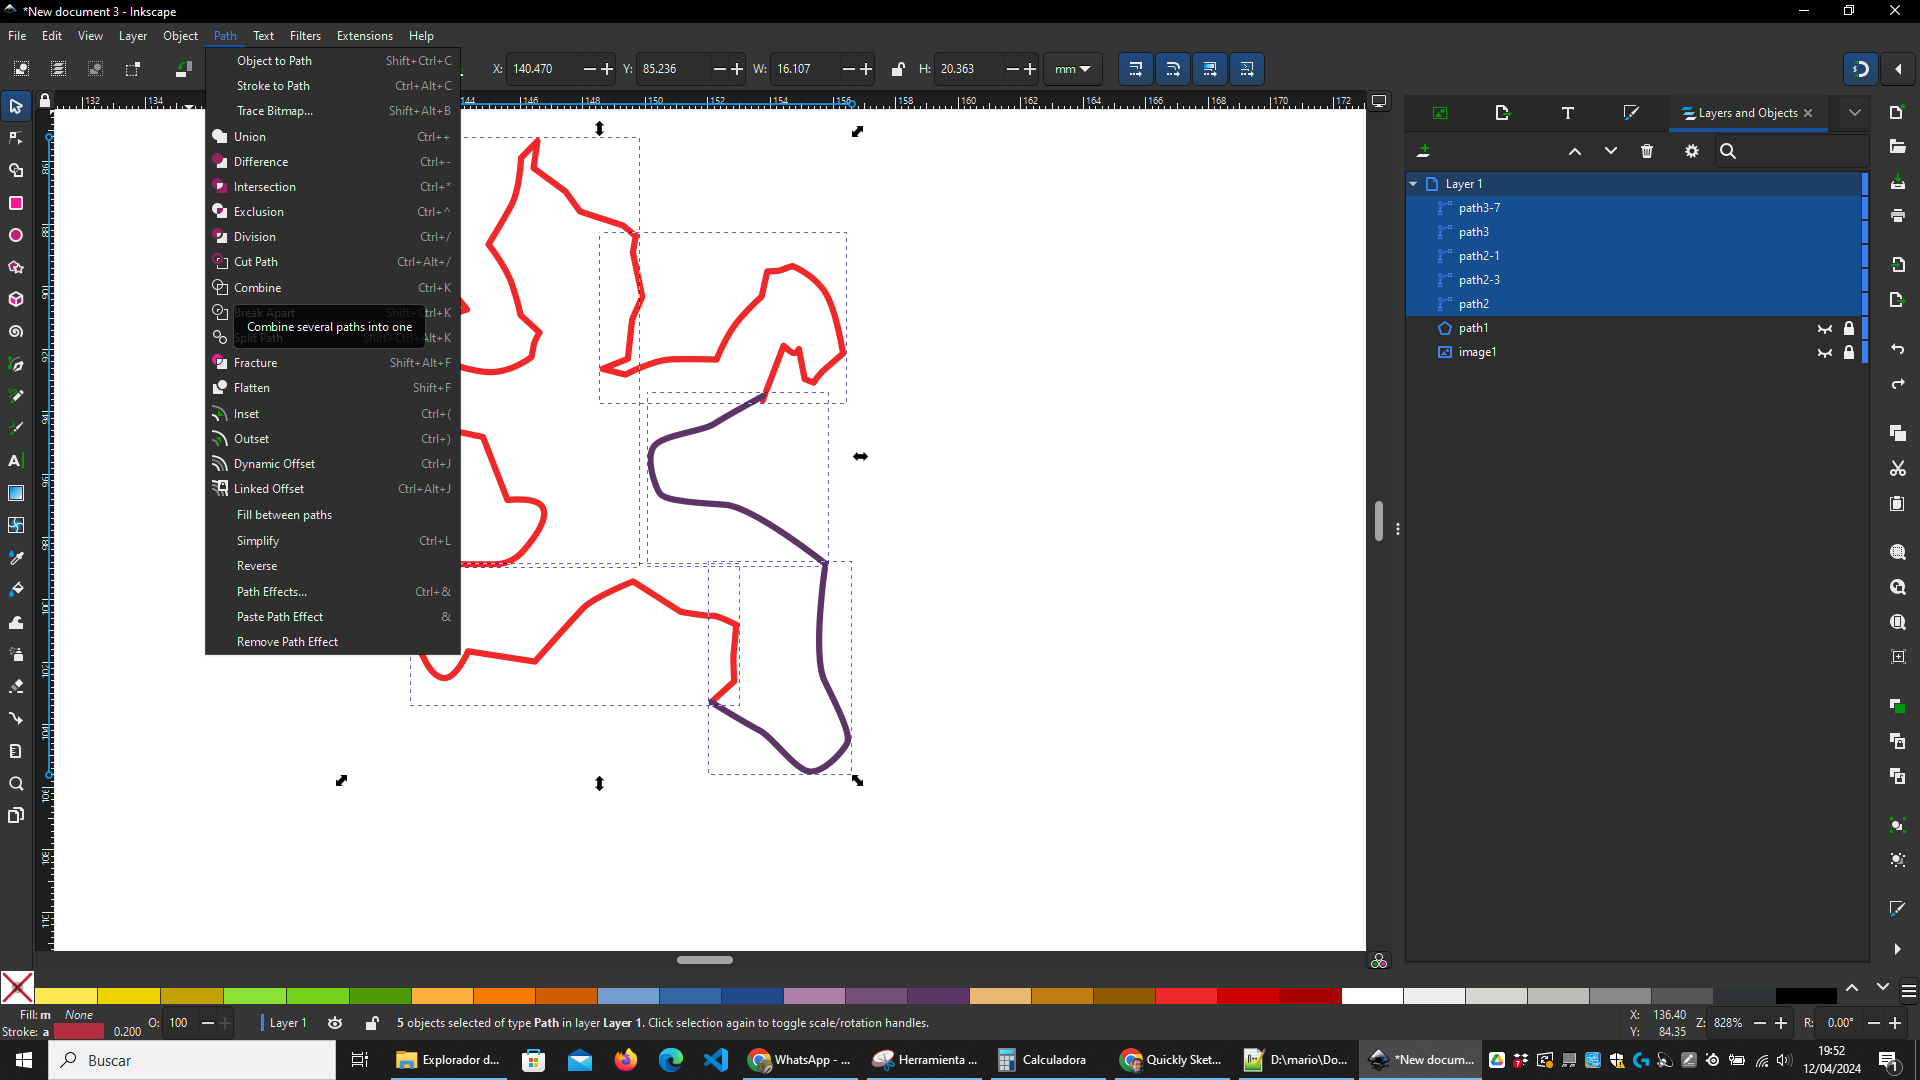The height and width of the screenshot is (1080, 1920).
Task: Close the Layers and Objects tab
Action: click(1808, 113)
